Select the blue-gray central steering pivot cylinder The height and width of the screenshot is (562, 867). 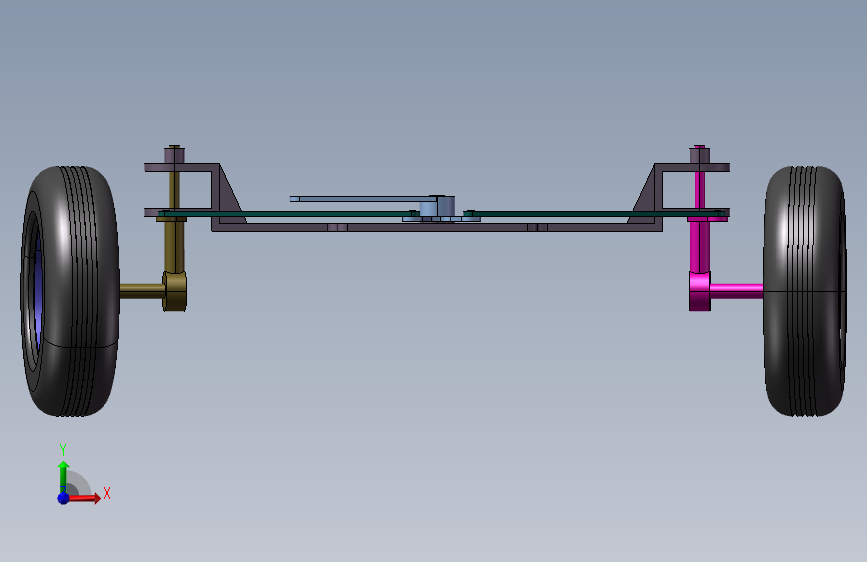(437, 207)
